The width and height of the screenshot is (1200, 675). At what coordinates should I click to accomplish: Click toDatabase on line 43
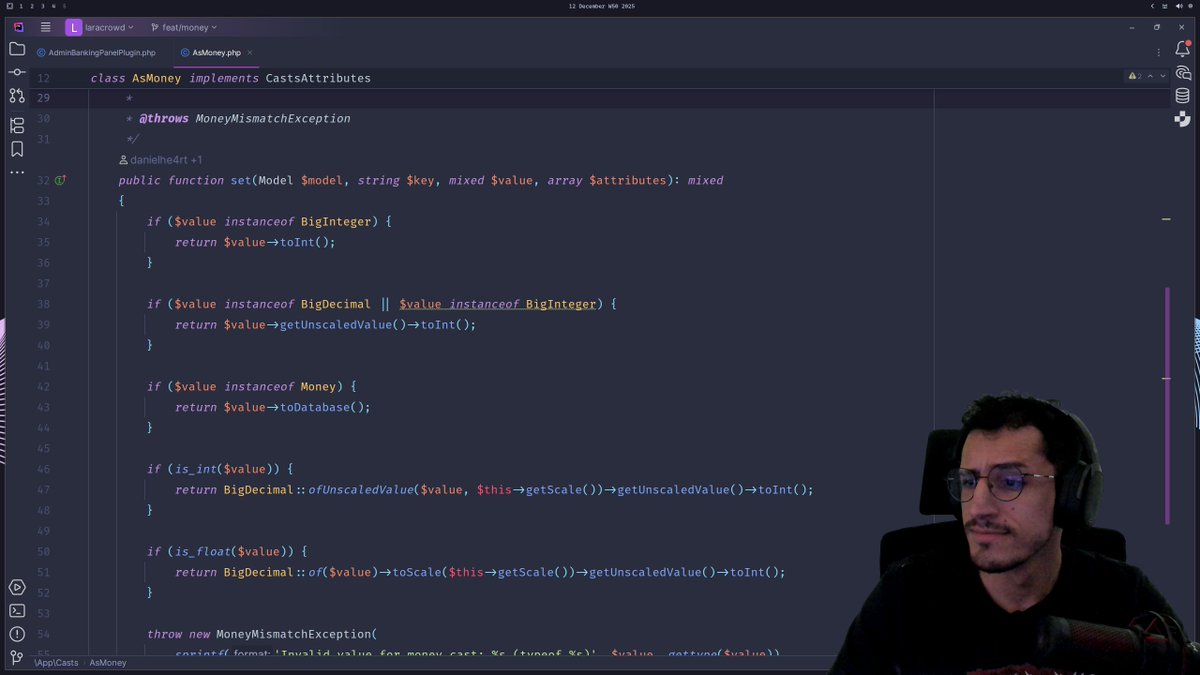tap(315, 408)
